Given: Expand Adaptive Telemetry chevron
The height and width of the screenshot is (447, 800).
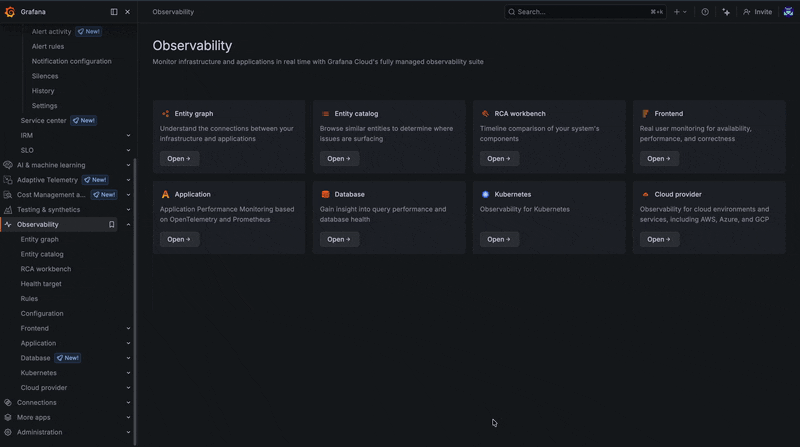Looking at the screenshot, I should [128, 180].
